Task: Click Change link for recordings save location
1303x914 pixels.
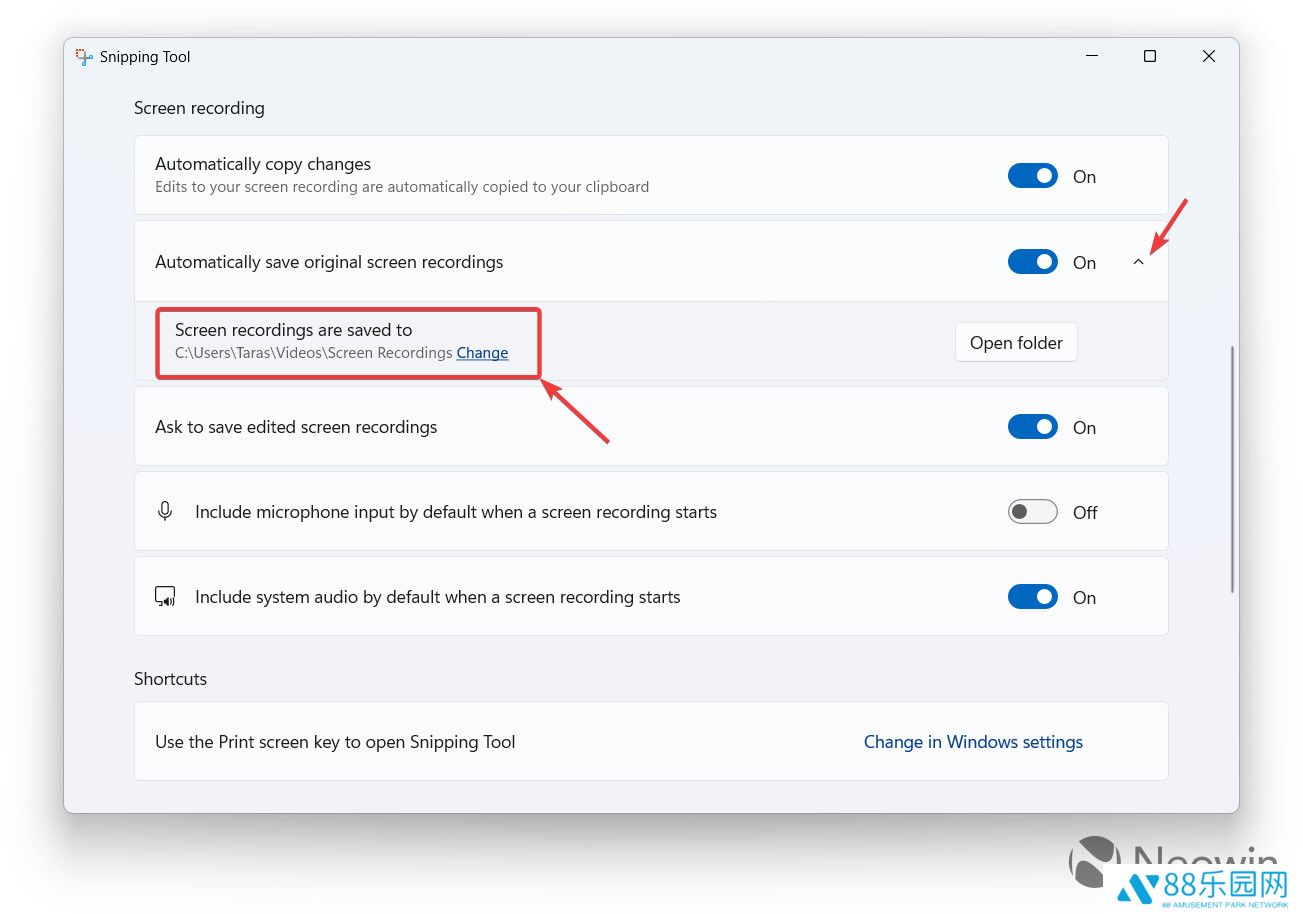Action: 482,353
